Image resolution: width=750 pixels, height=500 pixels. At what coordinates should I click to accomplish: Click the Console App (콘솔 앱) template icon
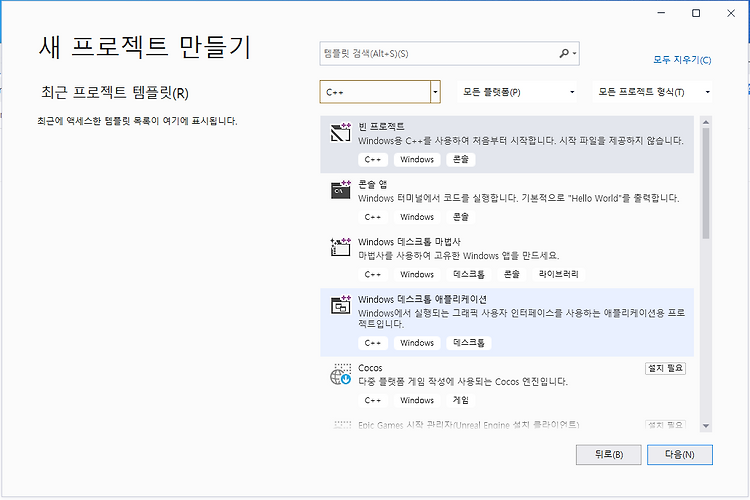pos(341,190)
